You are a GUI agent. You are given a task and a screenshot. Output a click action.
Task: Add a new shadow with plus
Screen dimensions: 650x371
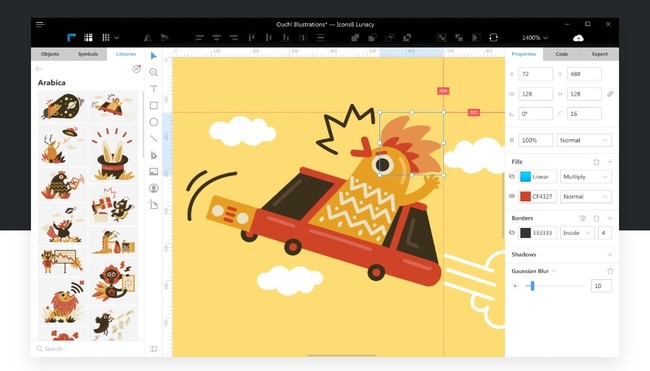(x=610, y=255)
